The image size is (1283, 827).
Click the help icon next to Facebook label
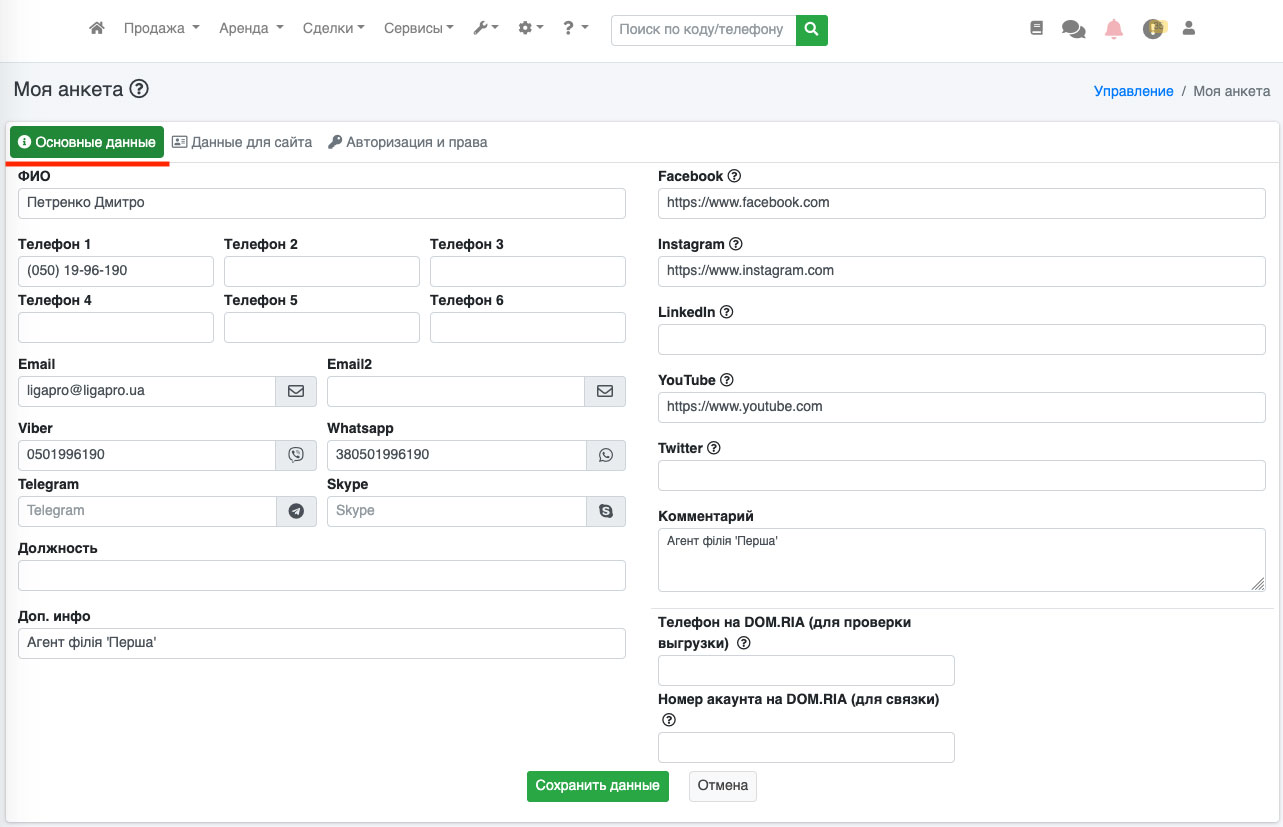point(735,176)
